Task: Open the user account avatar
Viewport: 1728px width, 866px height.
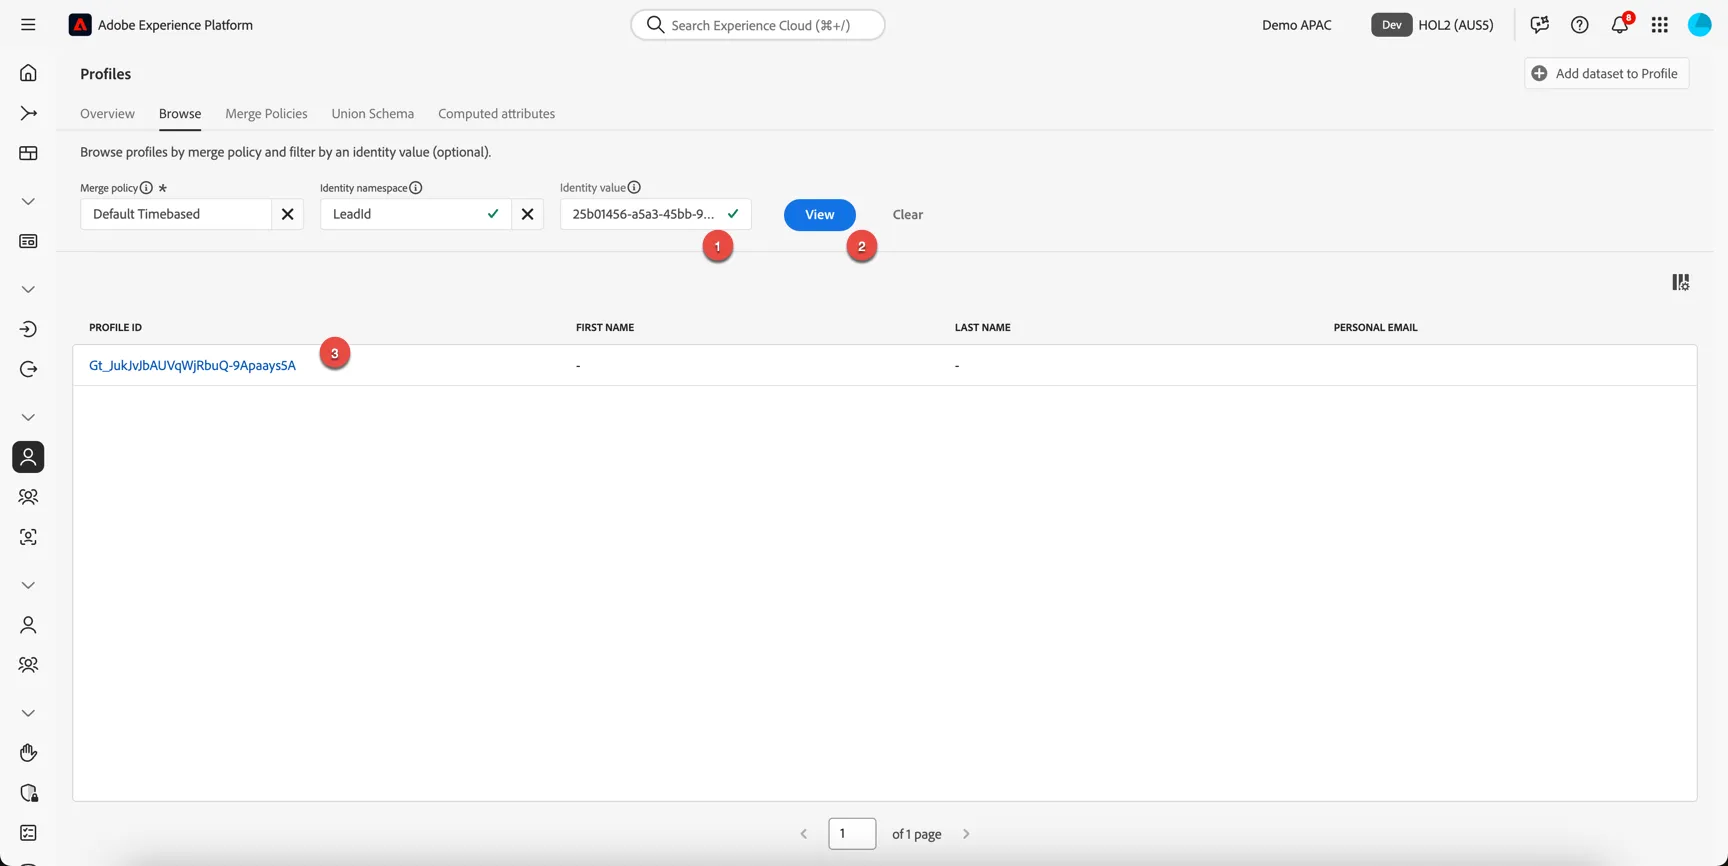Action: [1700, 25]
